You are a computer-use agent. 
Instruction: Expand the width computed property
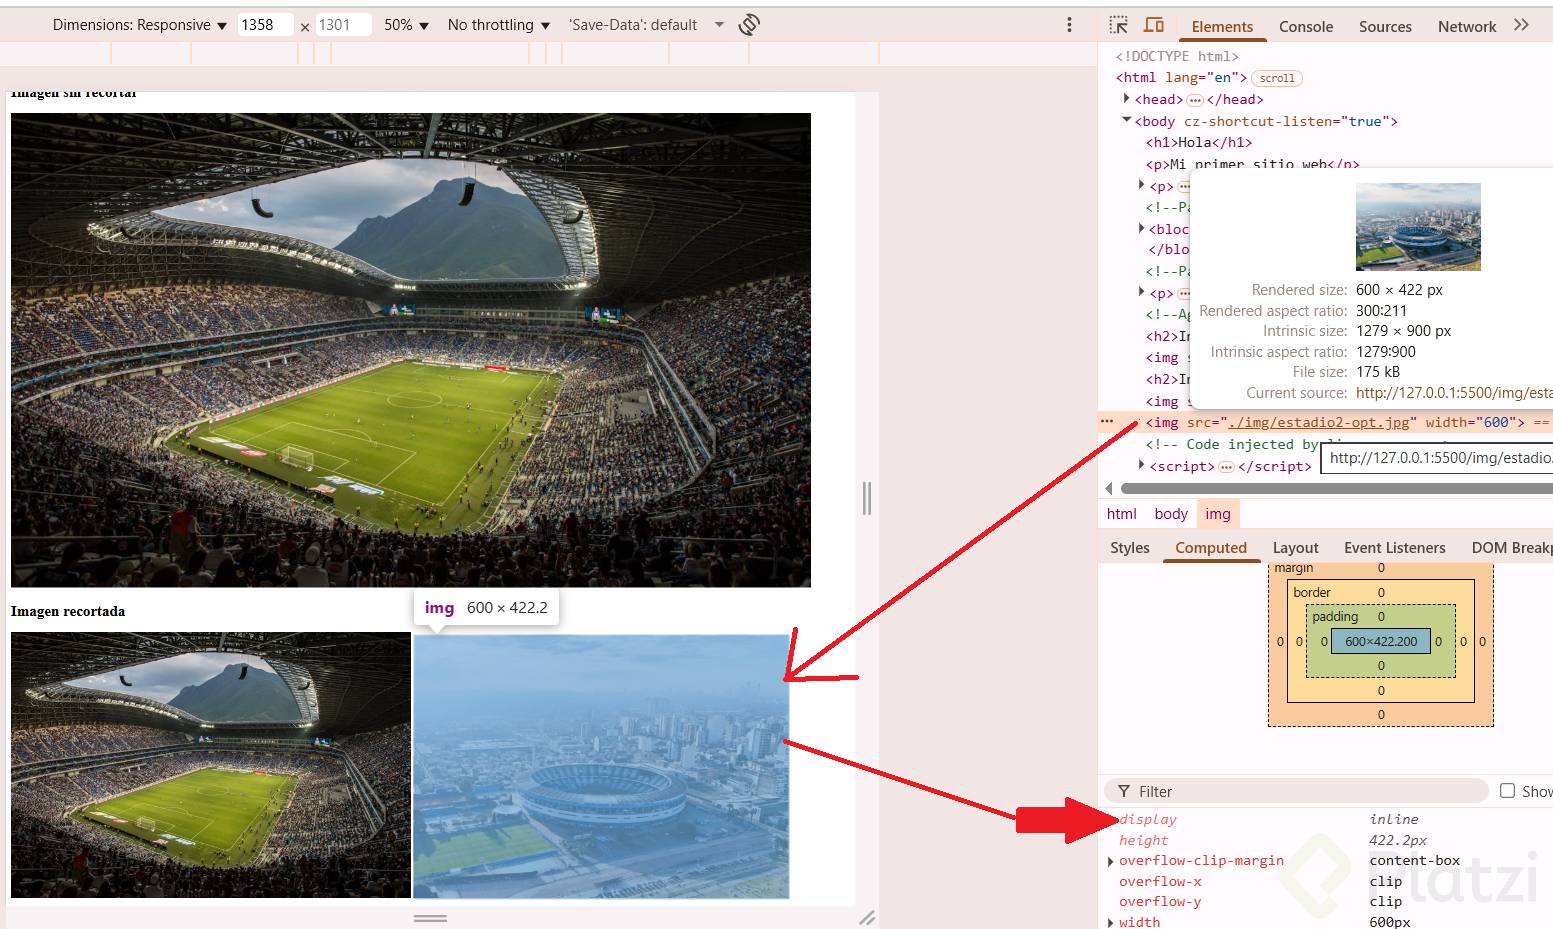pyautogui.click(x=1111, y=922)
